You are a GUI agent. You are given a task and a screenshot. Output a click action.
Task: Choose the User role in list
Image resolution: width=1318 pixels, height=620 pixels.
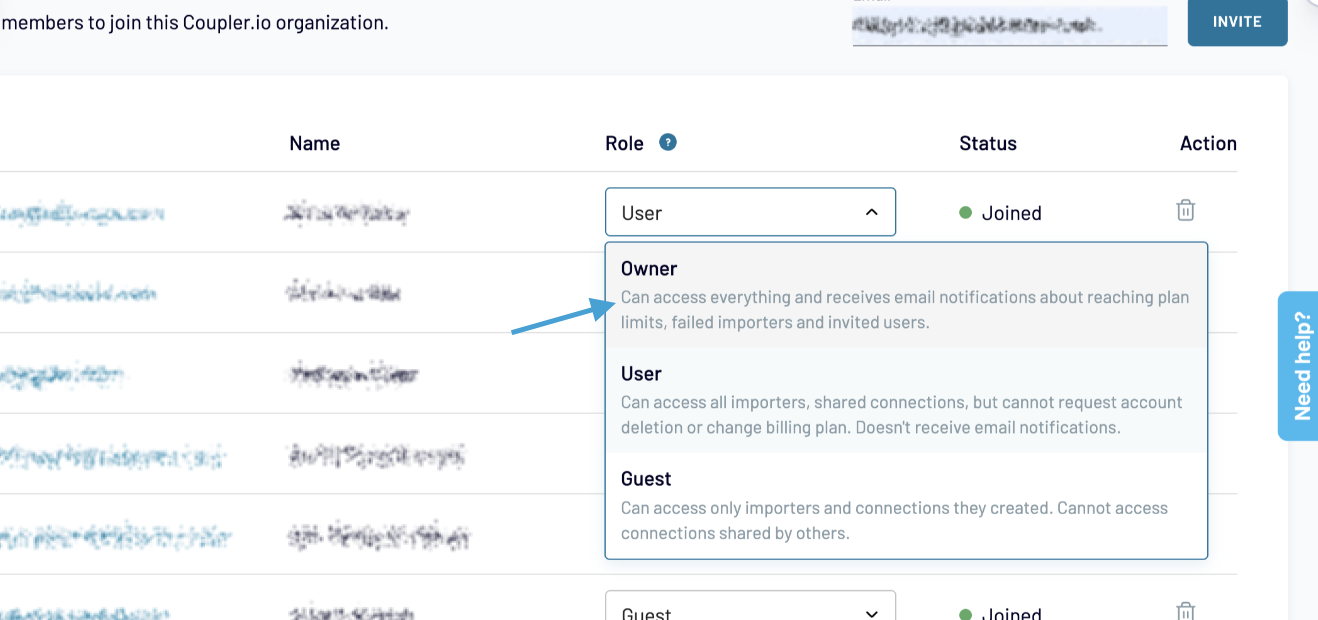tap(906, 400)
